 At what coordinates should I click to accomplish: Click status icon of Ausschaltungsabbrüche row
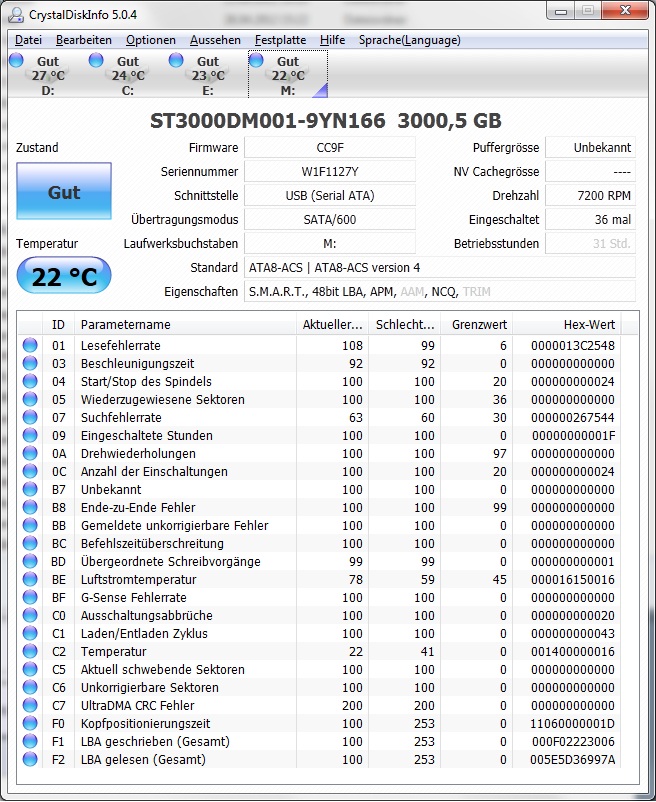tap(30, 615)
